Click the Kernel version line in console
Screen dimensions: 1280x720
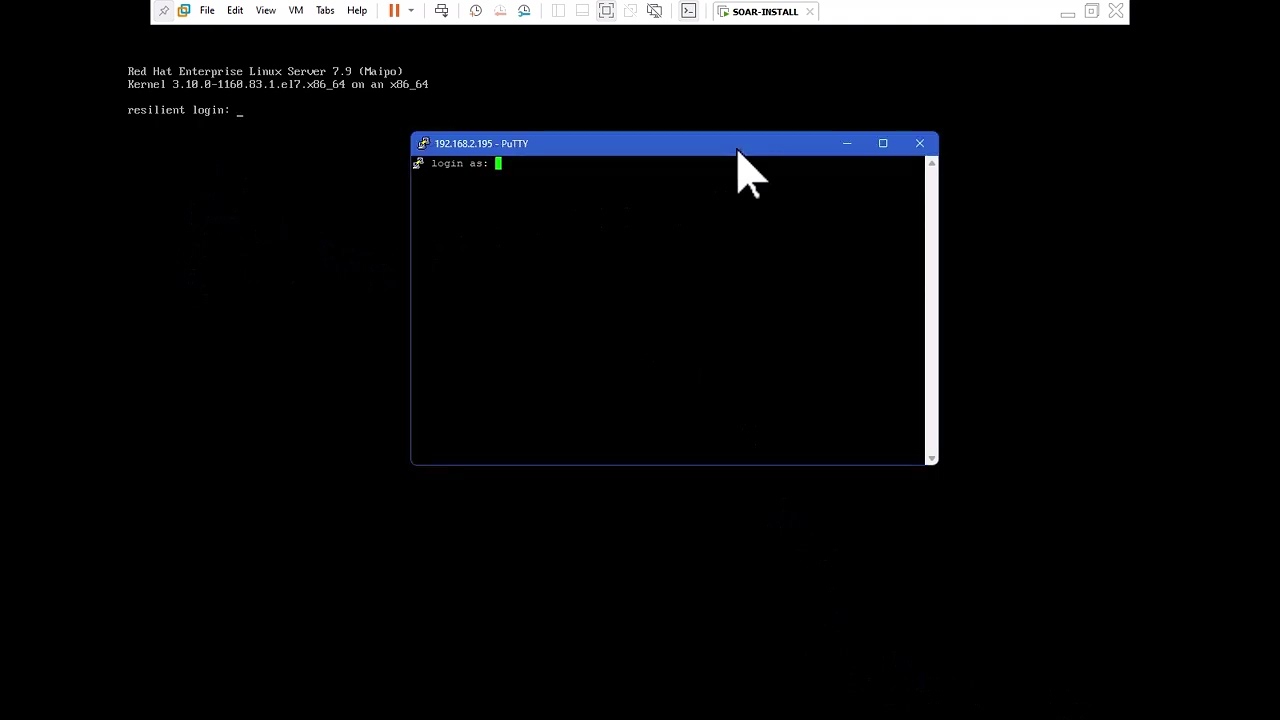pos(278,84)
